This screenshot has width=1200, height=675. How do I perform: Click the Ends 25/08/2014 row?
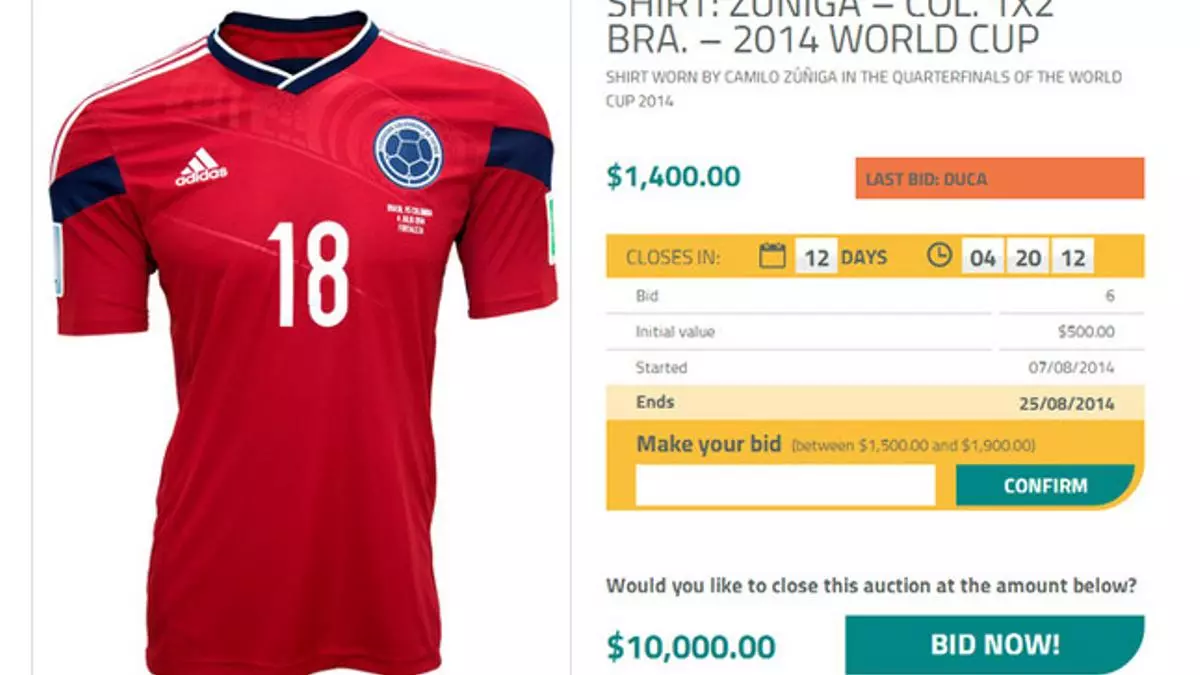point(875,403)
